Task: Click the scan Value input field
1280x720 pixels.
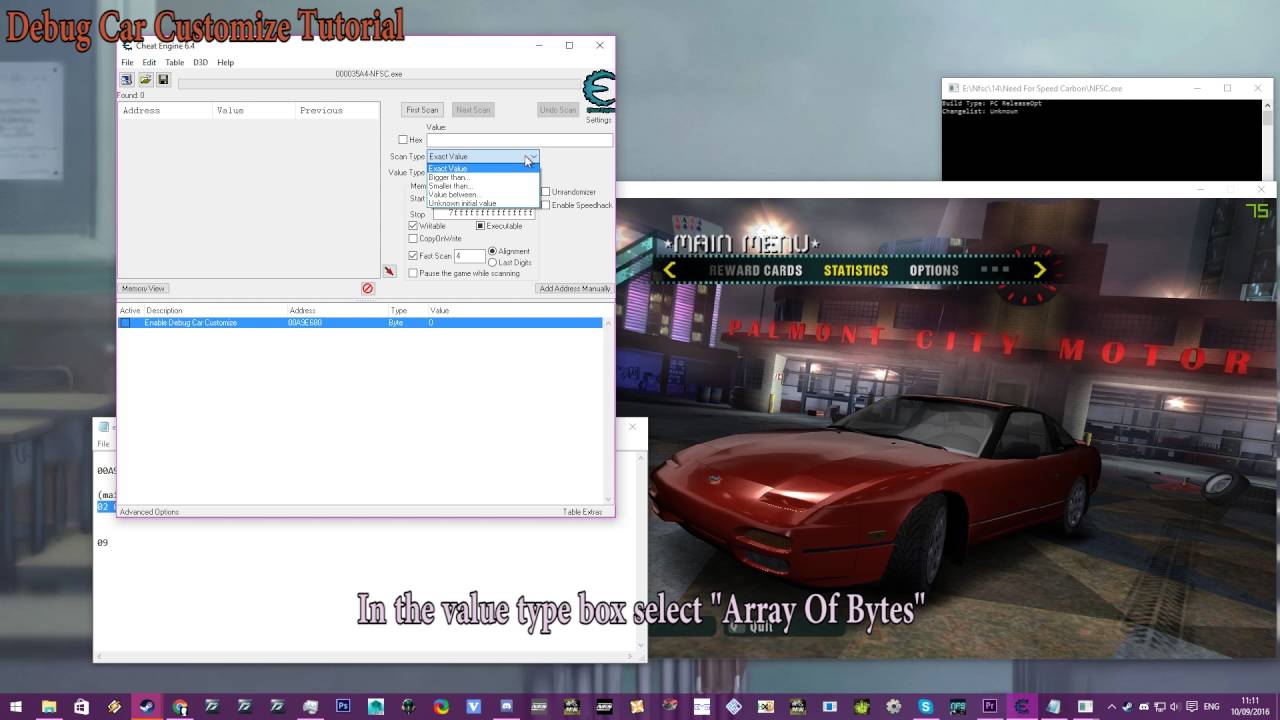Action: click(520, 140)
